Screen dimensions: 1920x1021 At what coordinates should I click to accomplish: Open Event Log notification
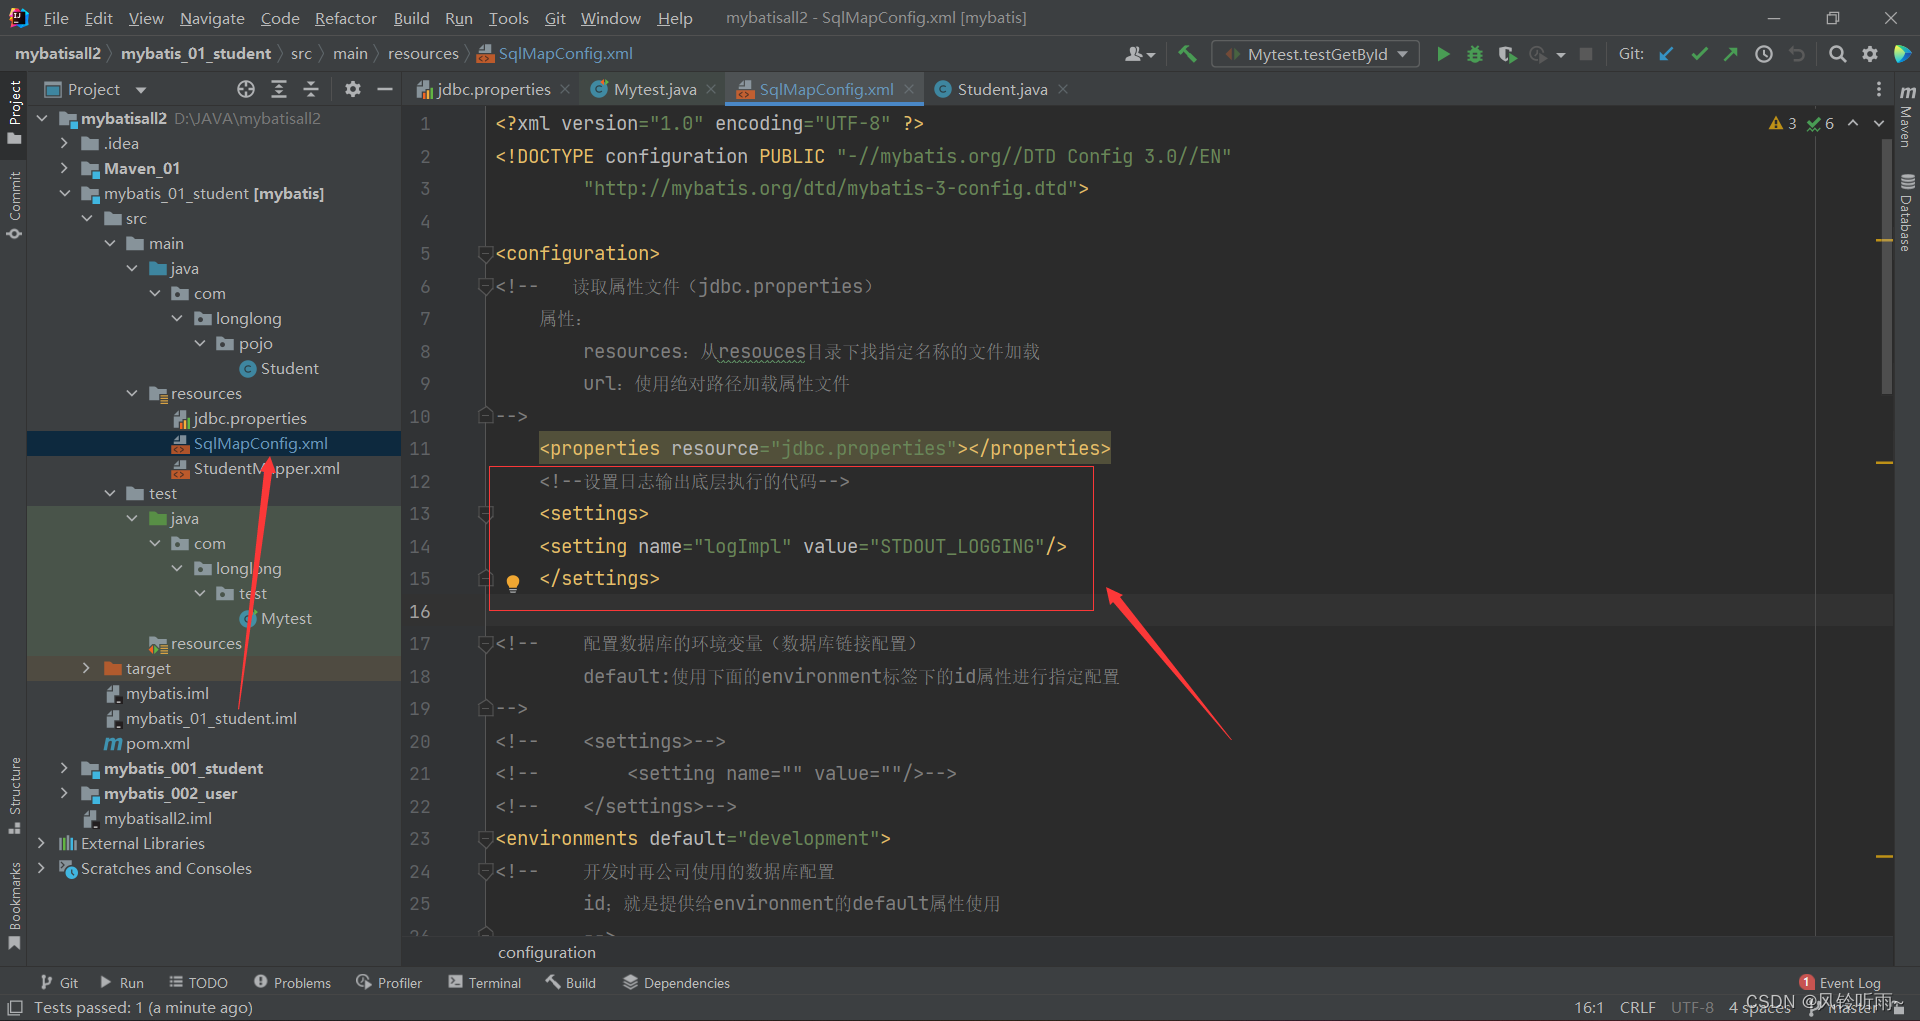(1840, 983)
